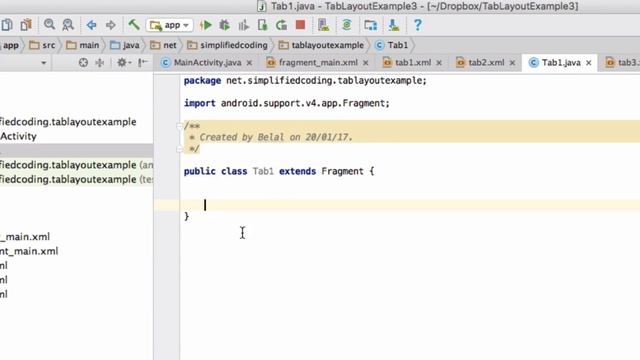Viewport: 640px width, 360px height.
Task: Close the Tab1.java editor tab
Action: (x=589, y=63)
